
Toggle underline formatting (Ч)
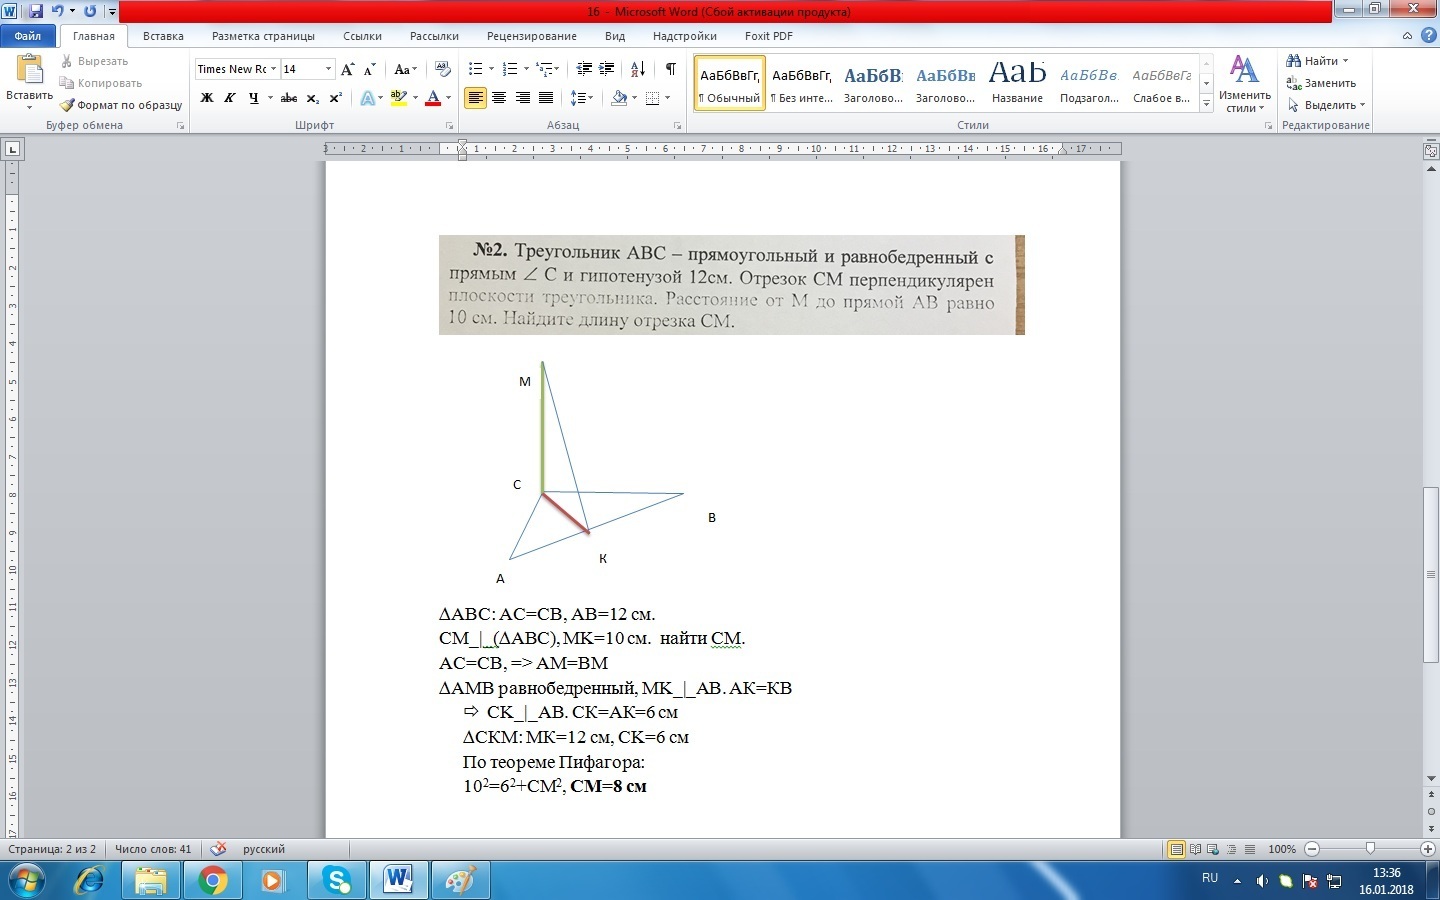254,98
